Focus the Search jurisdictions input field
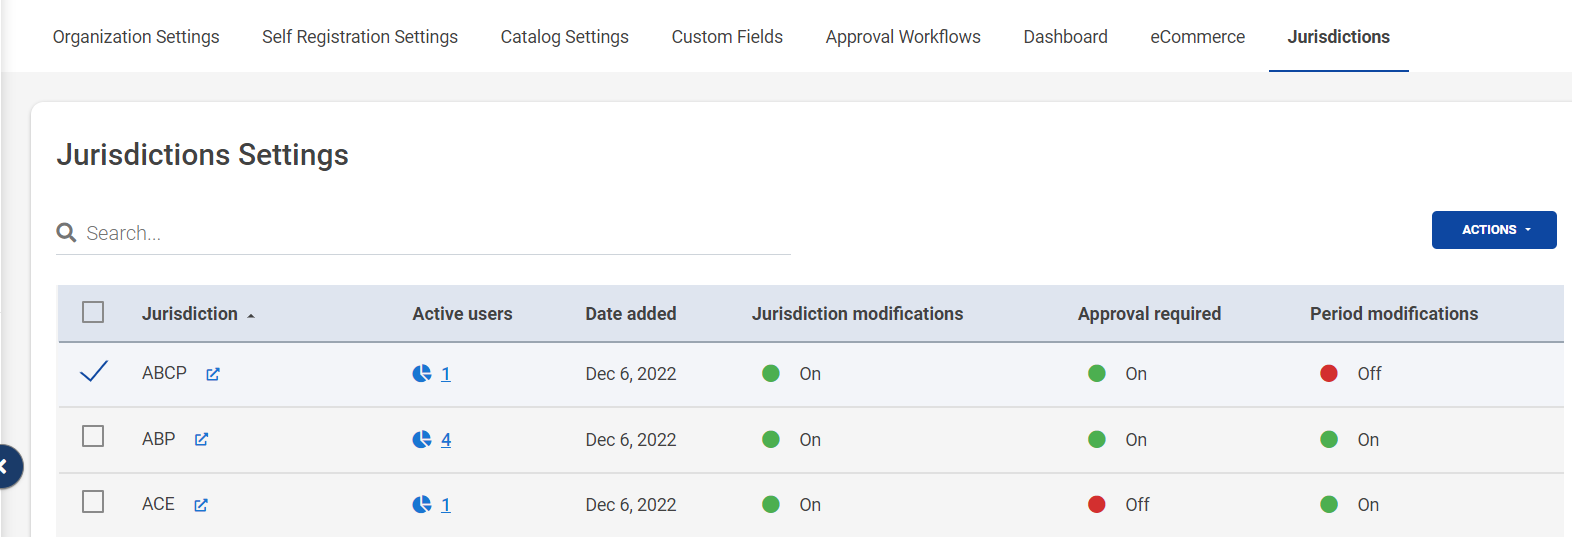Screen dimensions: 1572x537 click(x=430, y=233)
